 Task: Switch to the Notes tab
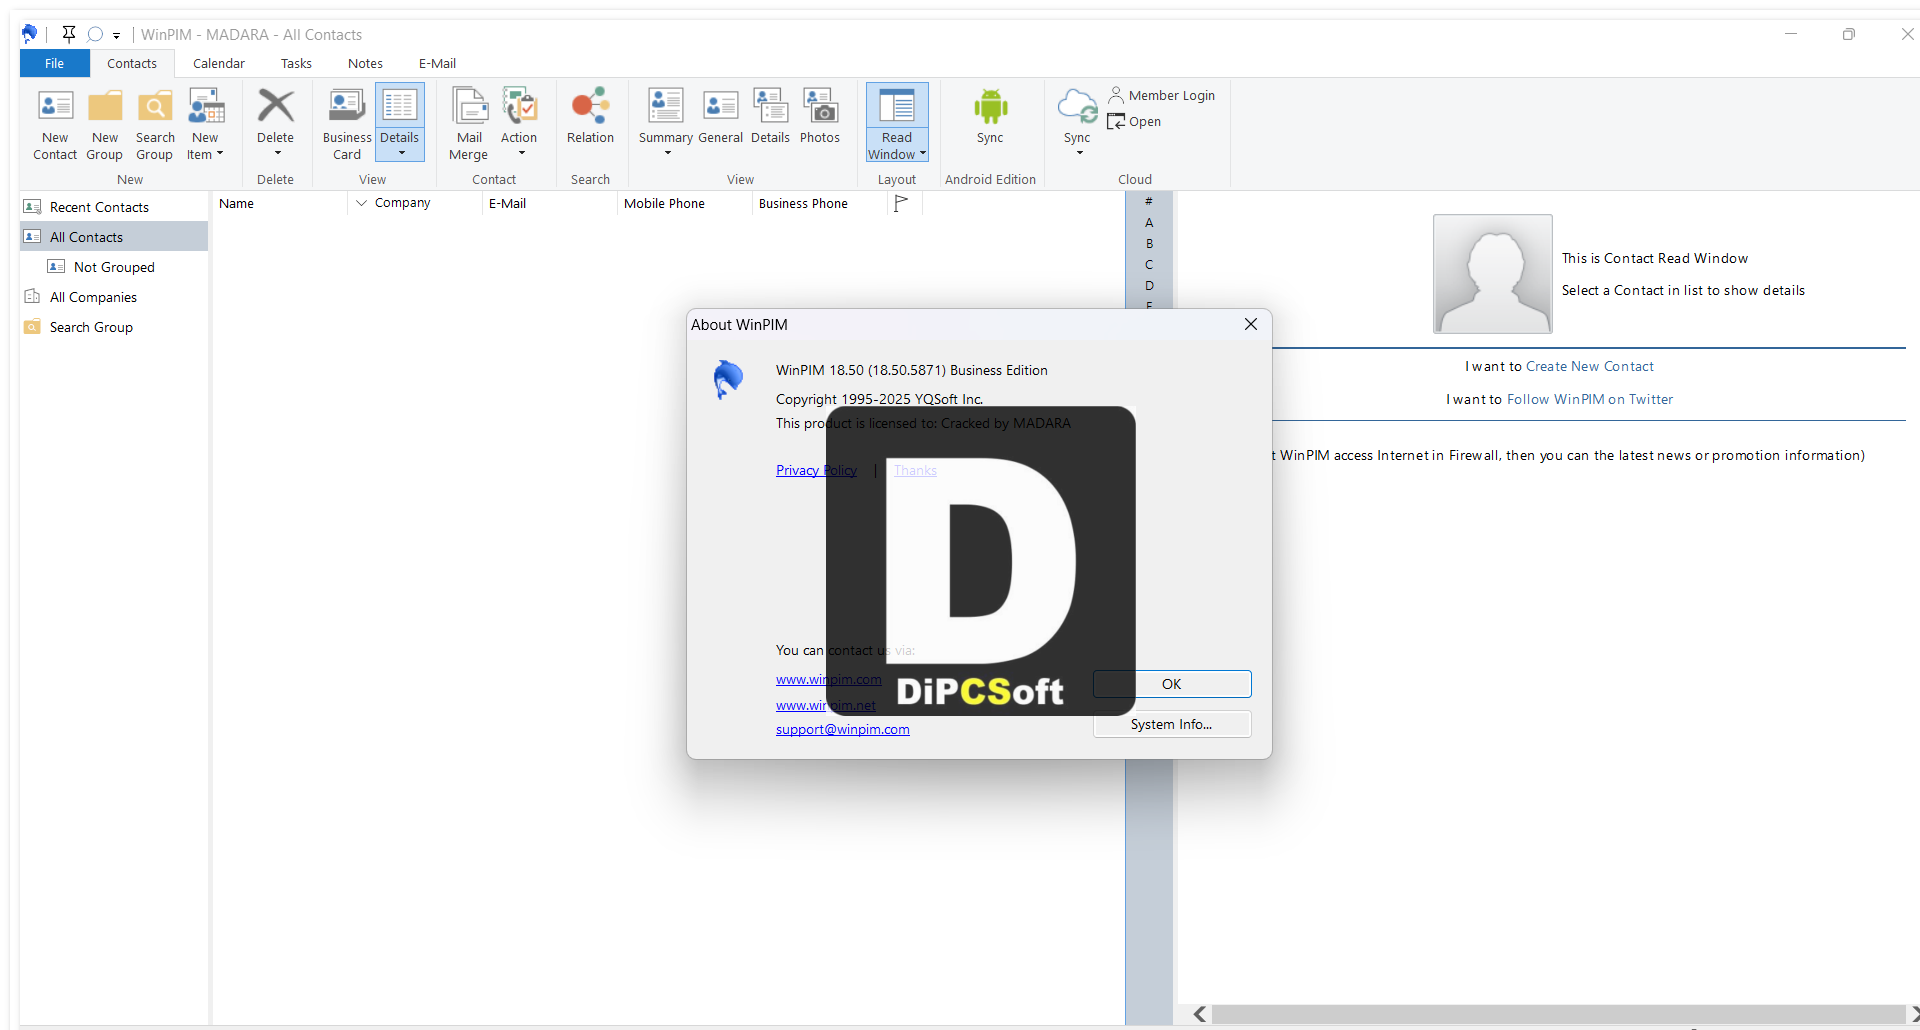pyautogui.click(x=365, y=63)
